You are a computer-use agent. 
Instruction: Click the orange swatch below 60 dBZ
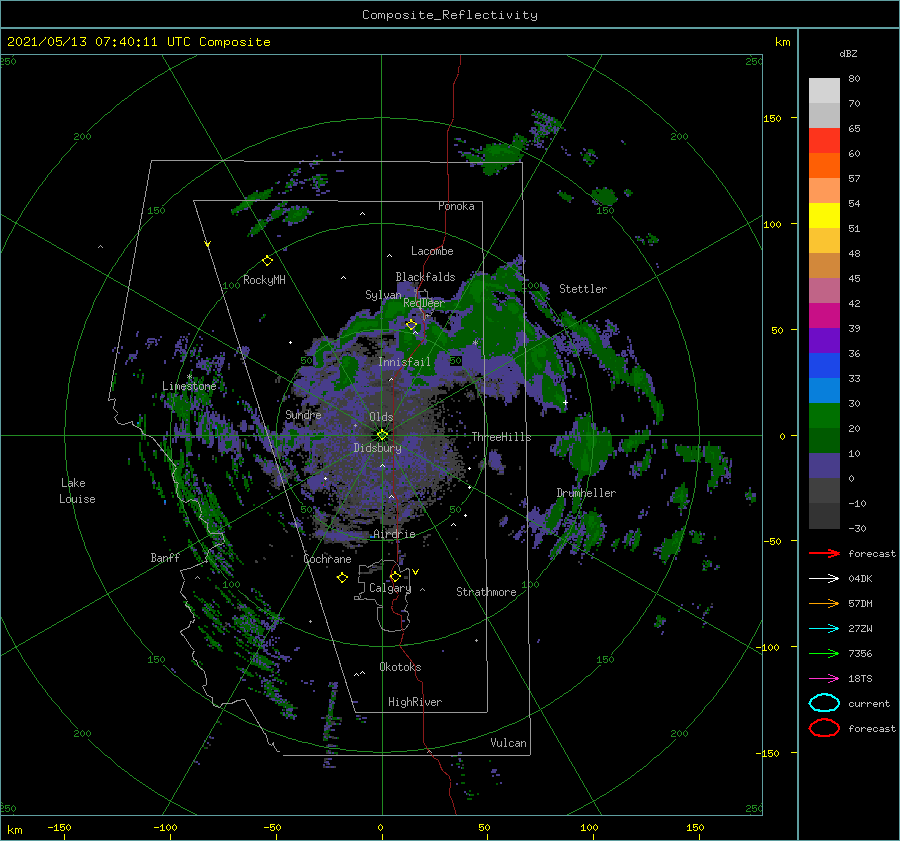[824, 165]
